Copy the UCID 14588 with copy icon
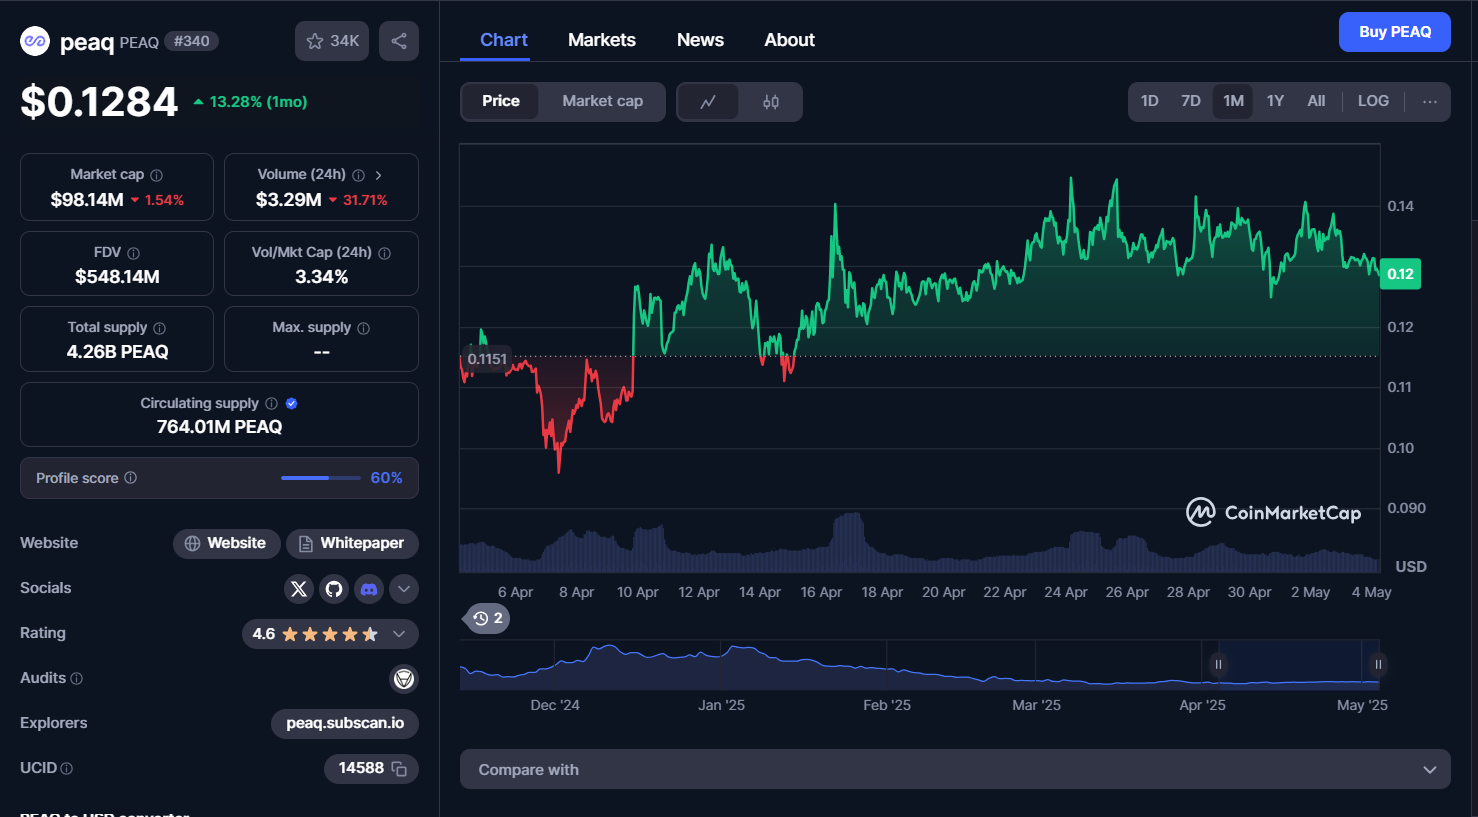The width and height of the screenshot is (1478, 817). [399, 769]
